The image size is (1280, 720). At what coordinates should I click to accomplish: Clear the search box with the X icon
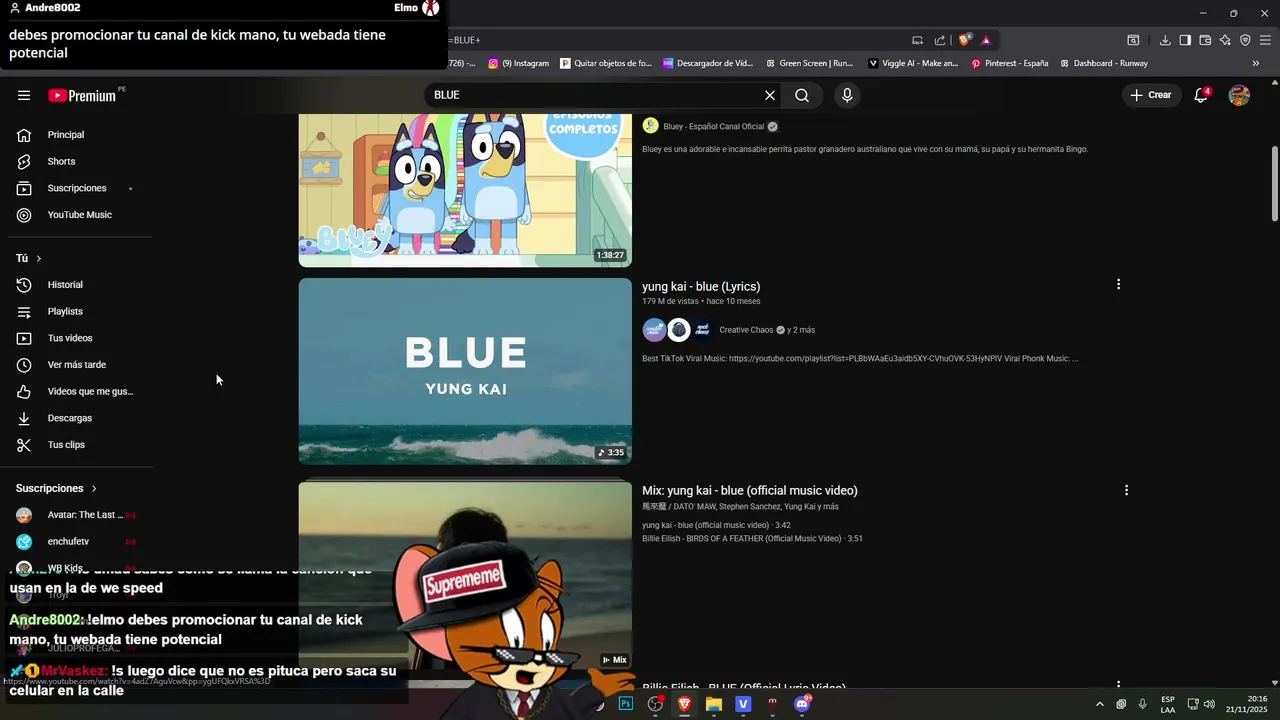(x=770, y=95)
